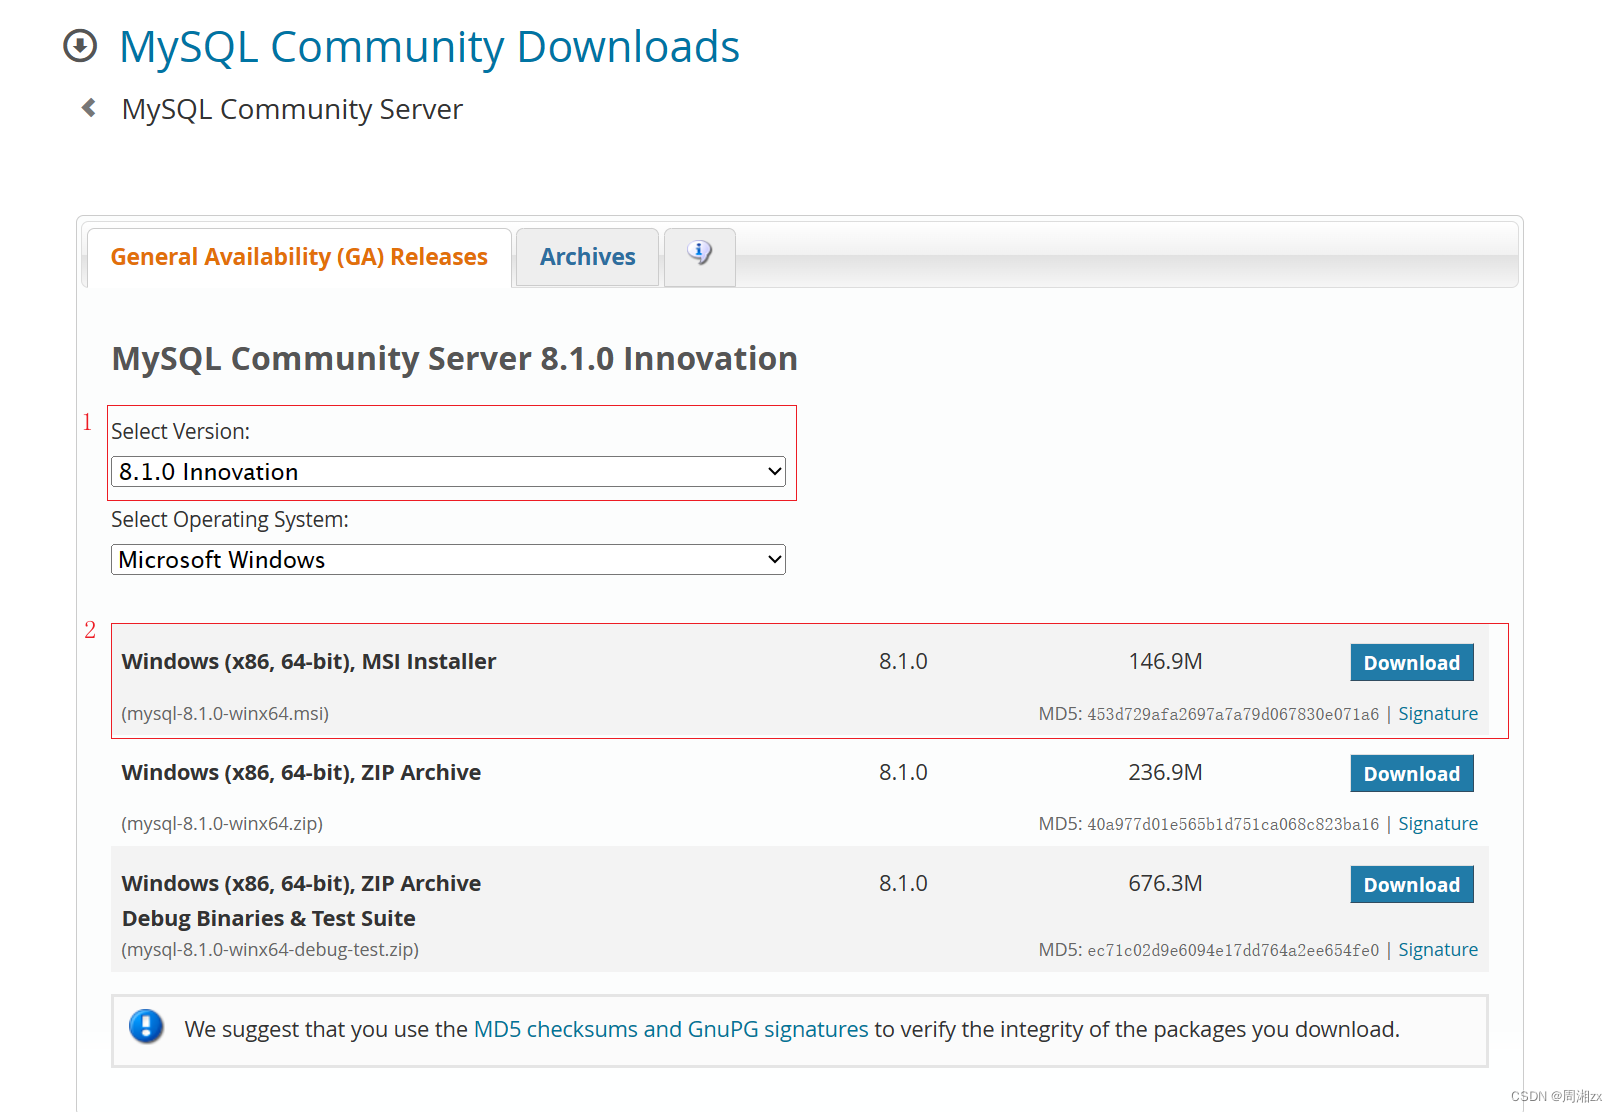Image resolution: width=1618 pixels, height=1112 pixels.
Task: Open the Select Version dropdown
Action: coord(447,471)
